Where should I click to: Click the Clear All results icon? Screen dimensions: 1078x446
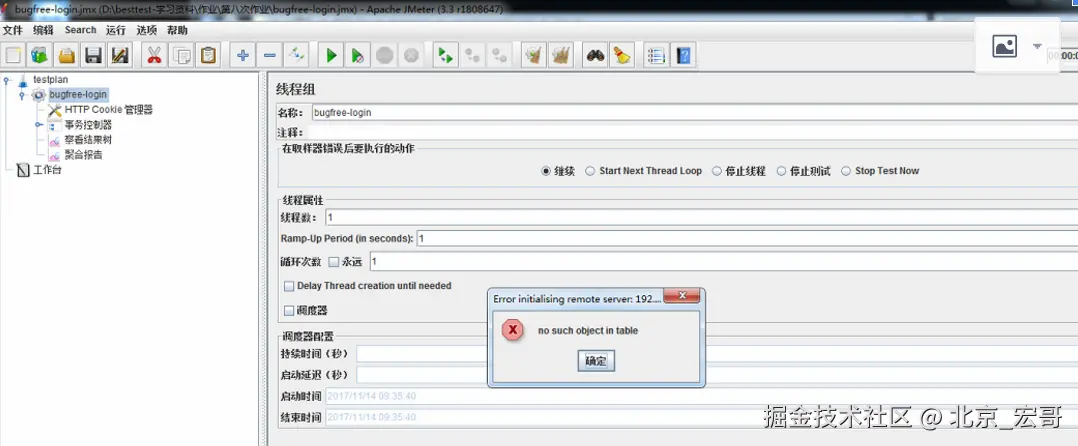click(560, 56)
